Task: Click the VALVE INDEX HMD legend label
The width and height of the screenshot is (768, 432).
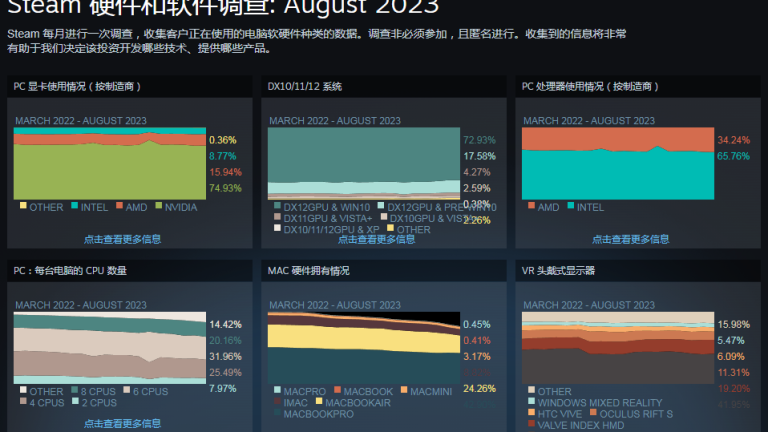Action: [581, 425]
